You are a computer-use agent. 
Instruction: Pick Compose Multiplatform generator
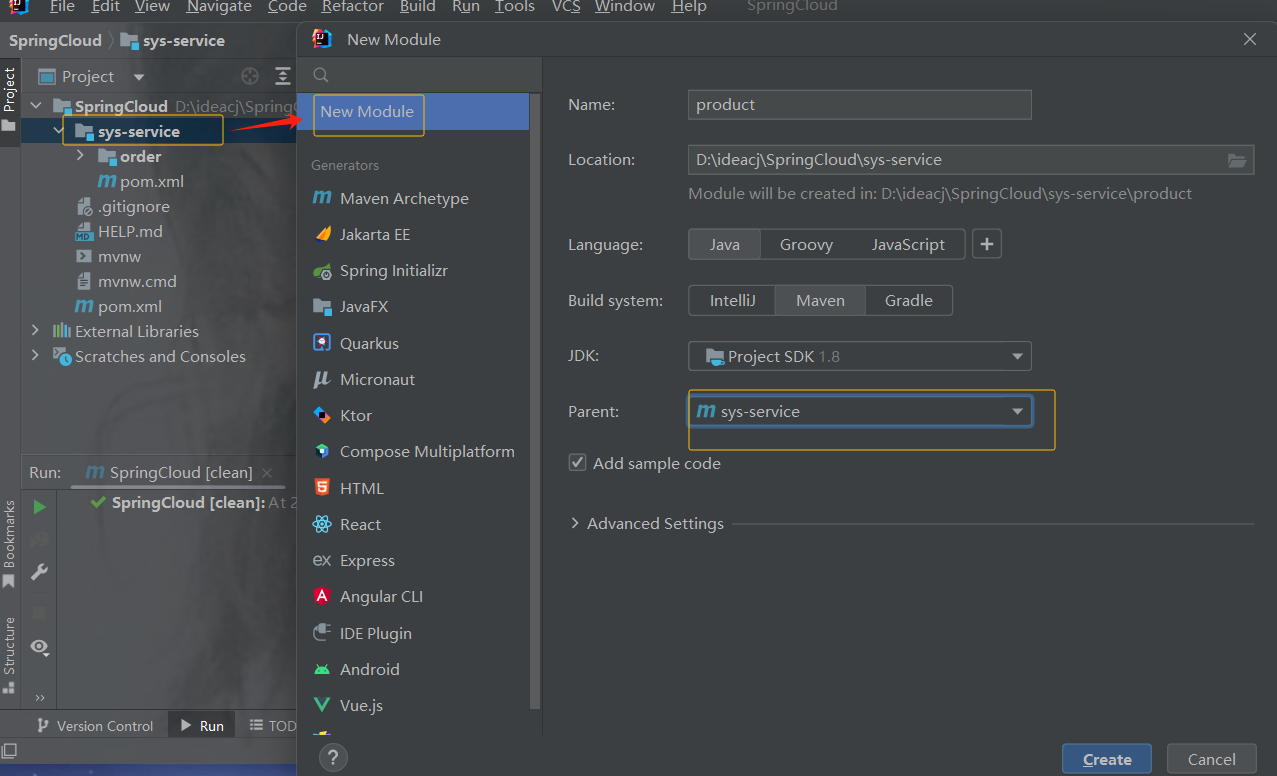pos(414,452)
